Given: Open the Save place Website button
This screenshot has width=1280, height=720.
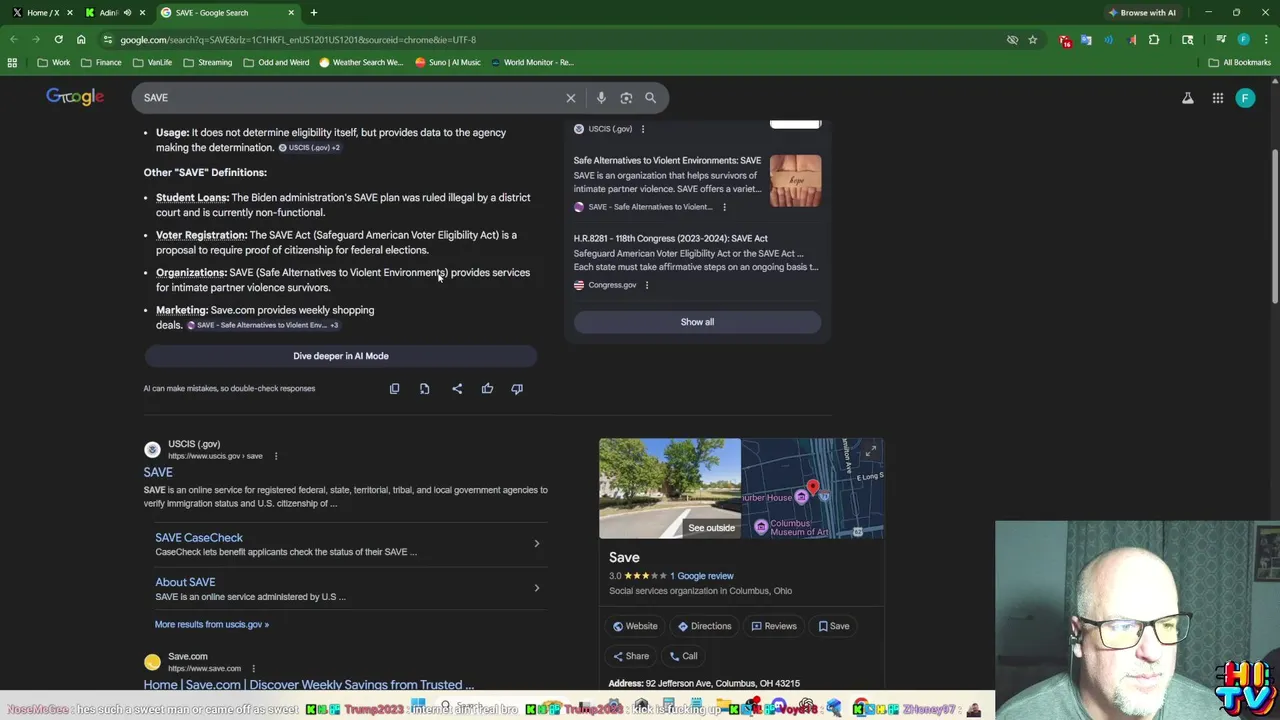Looking at the screenshot, I should pos(635,626).
